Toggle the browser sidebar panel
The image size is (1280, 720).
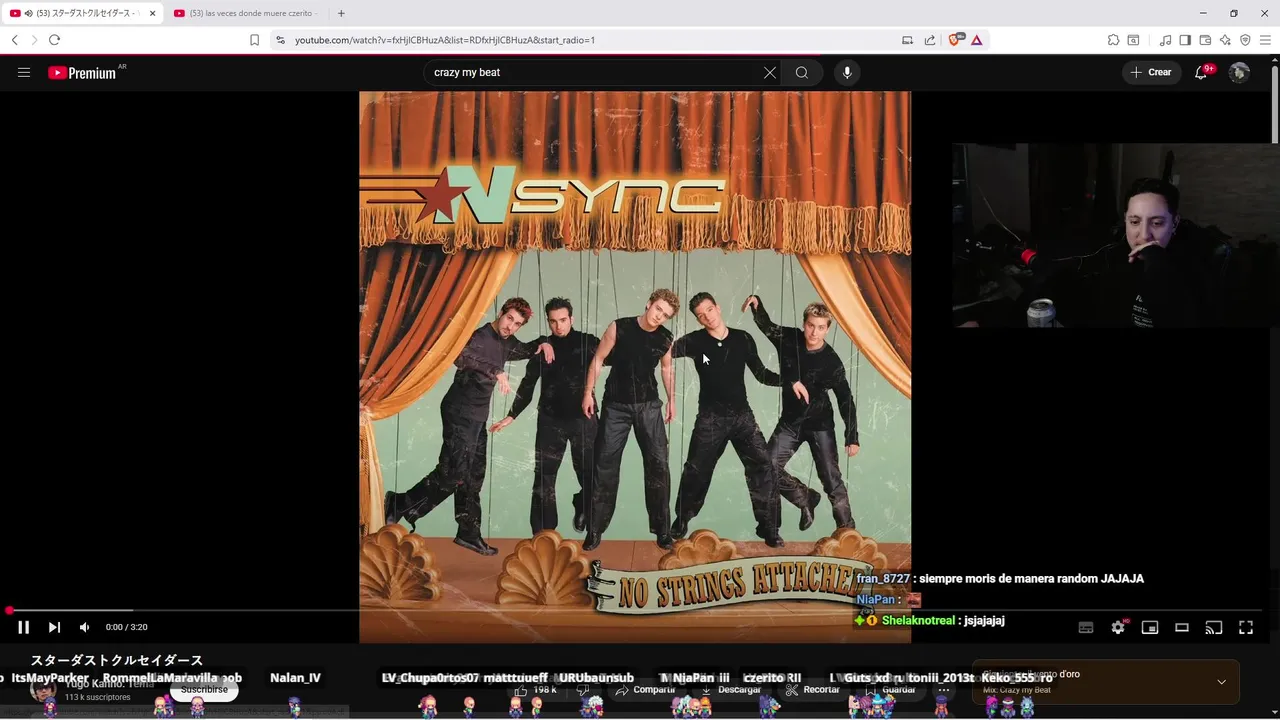click(1185, 40)
